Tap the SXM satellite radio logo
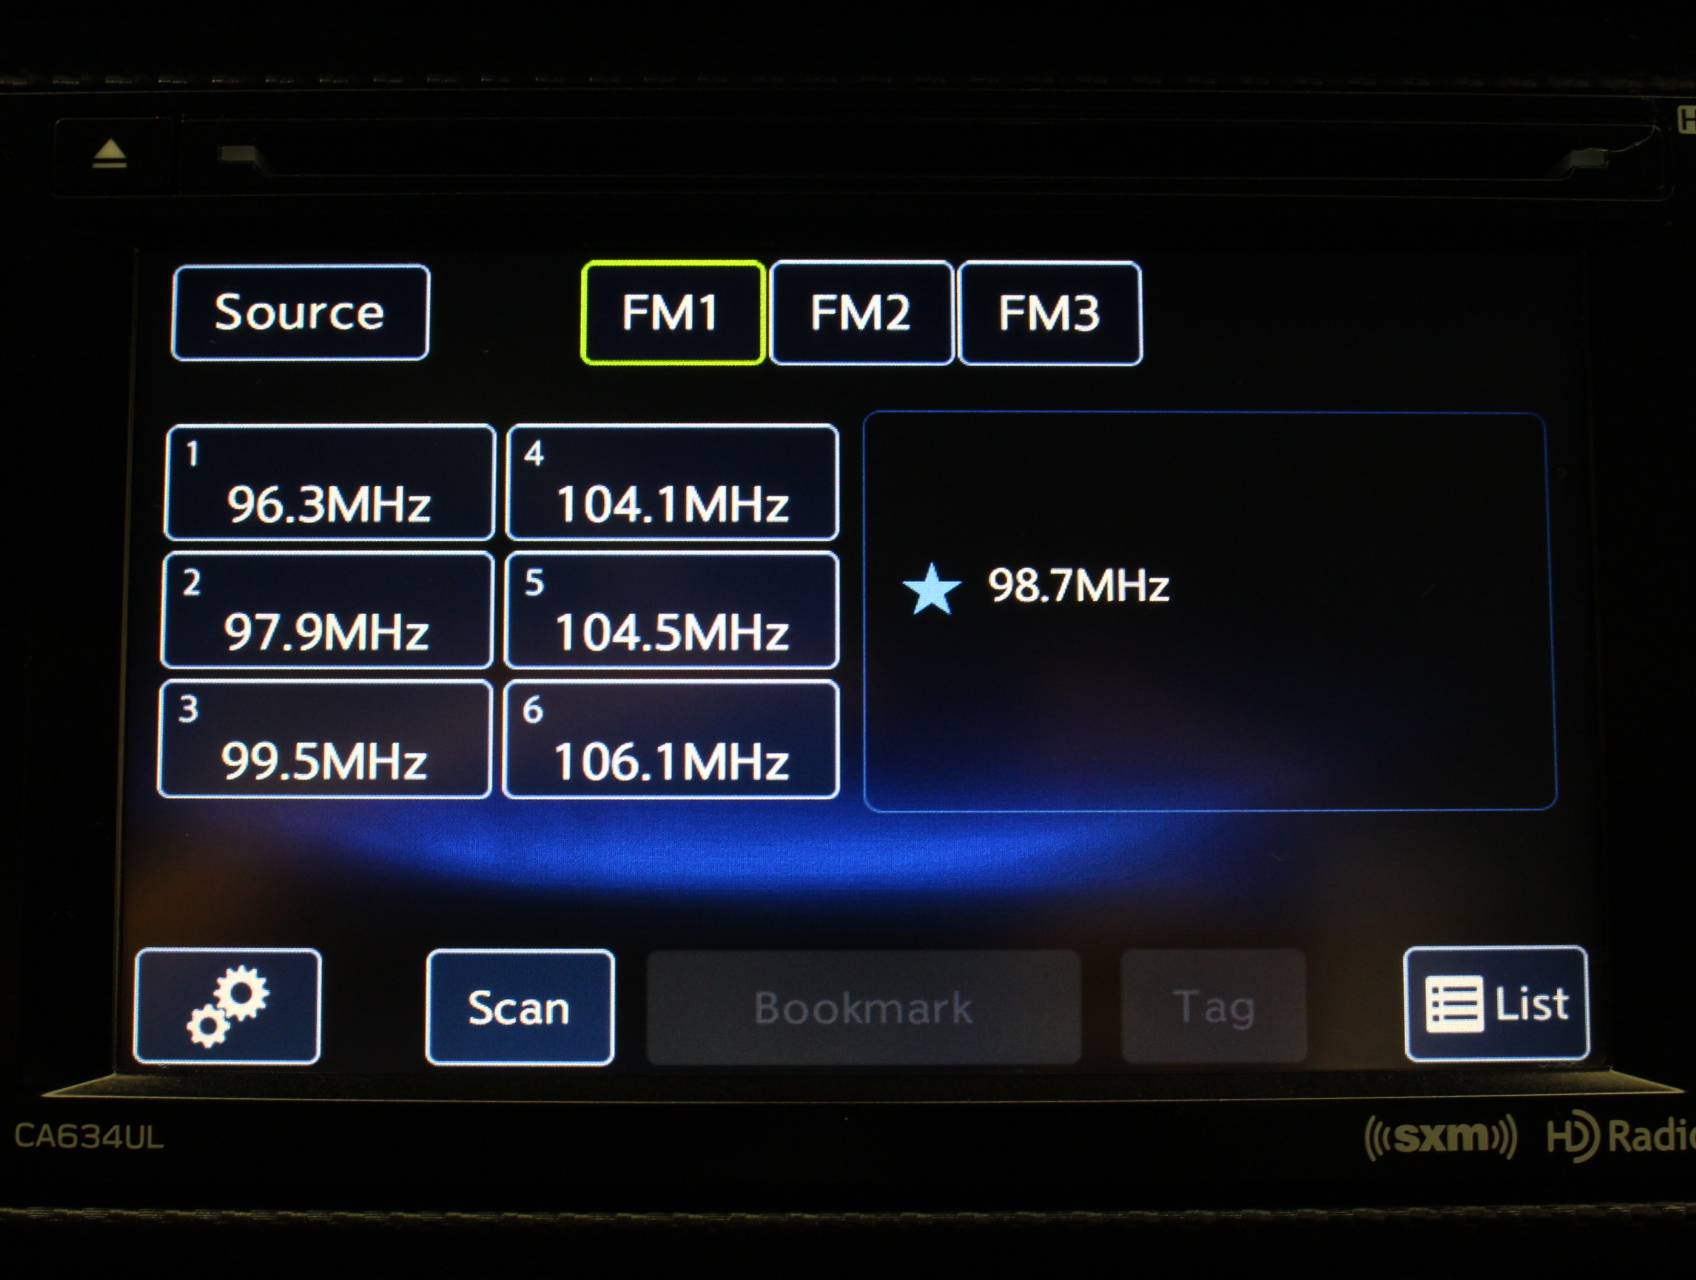 [x=1440, y=1137]
